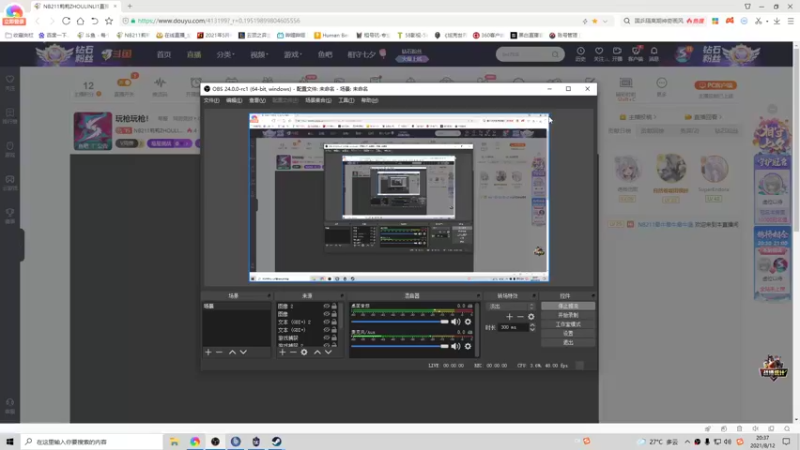Open OBS 文件(F) menu

[x=212, y=101]
